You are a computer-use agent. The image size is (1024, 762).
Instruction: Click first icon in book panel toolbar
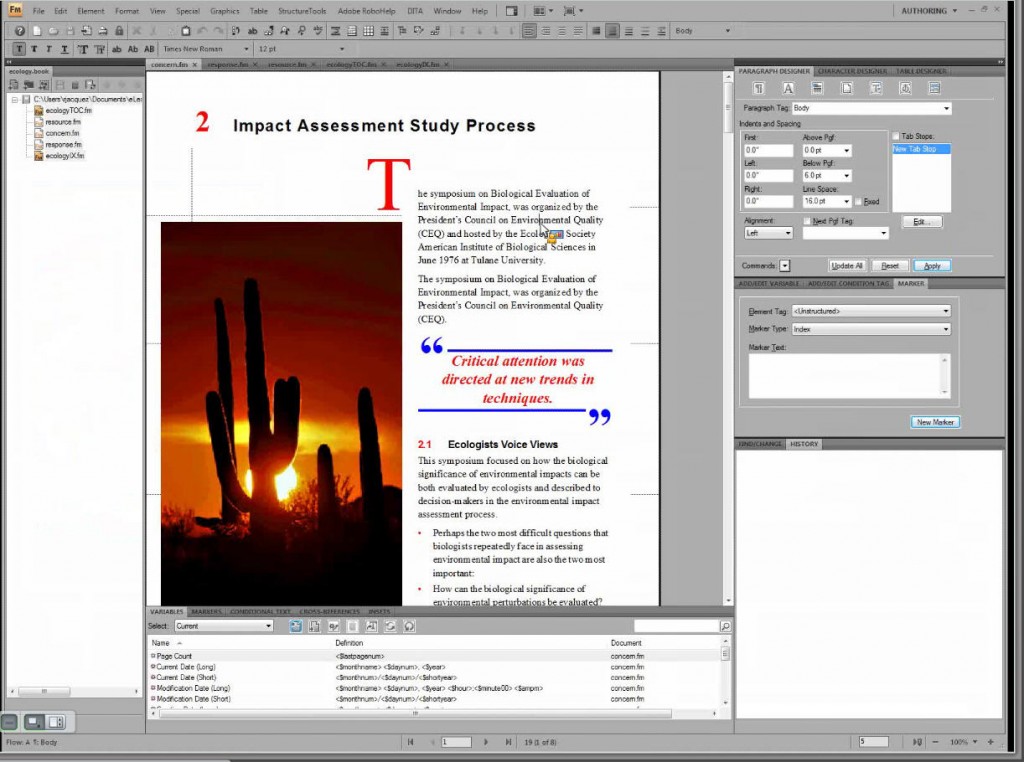pos(13,85)
